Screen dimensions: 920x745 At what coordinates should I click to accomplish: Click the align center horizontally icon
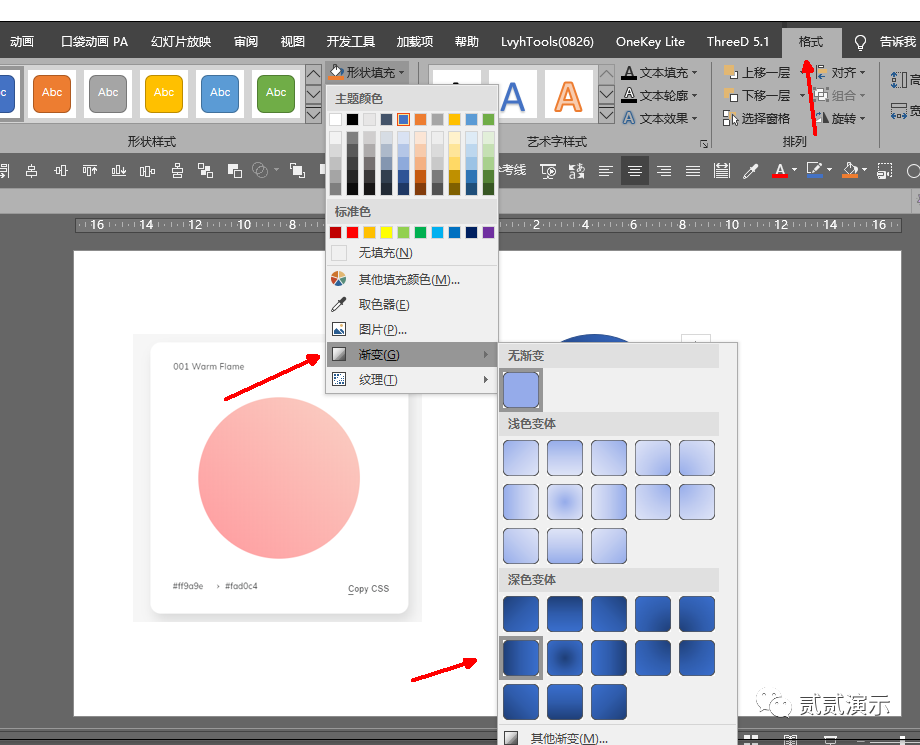coord(32,171)
